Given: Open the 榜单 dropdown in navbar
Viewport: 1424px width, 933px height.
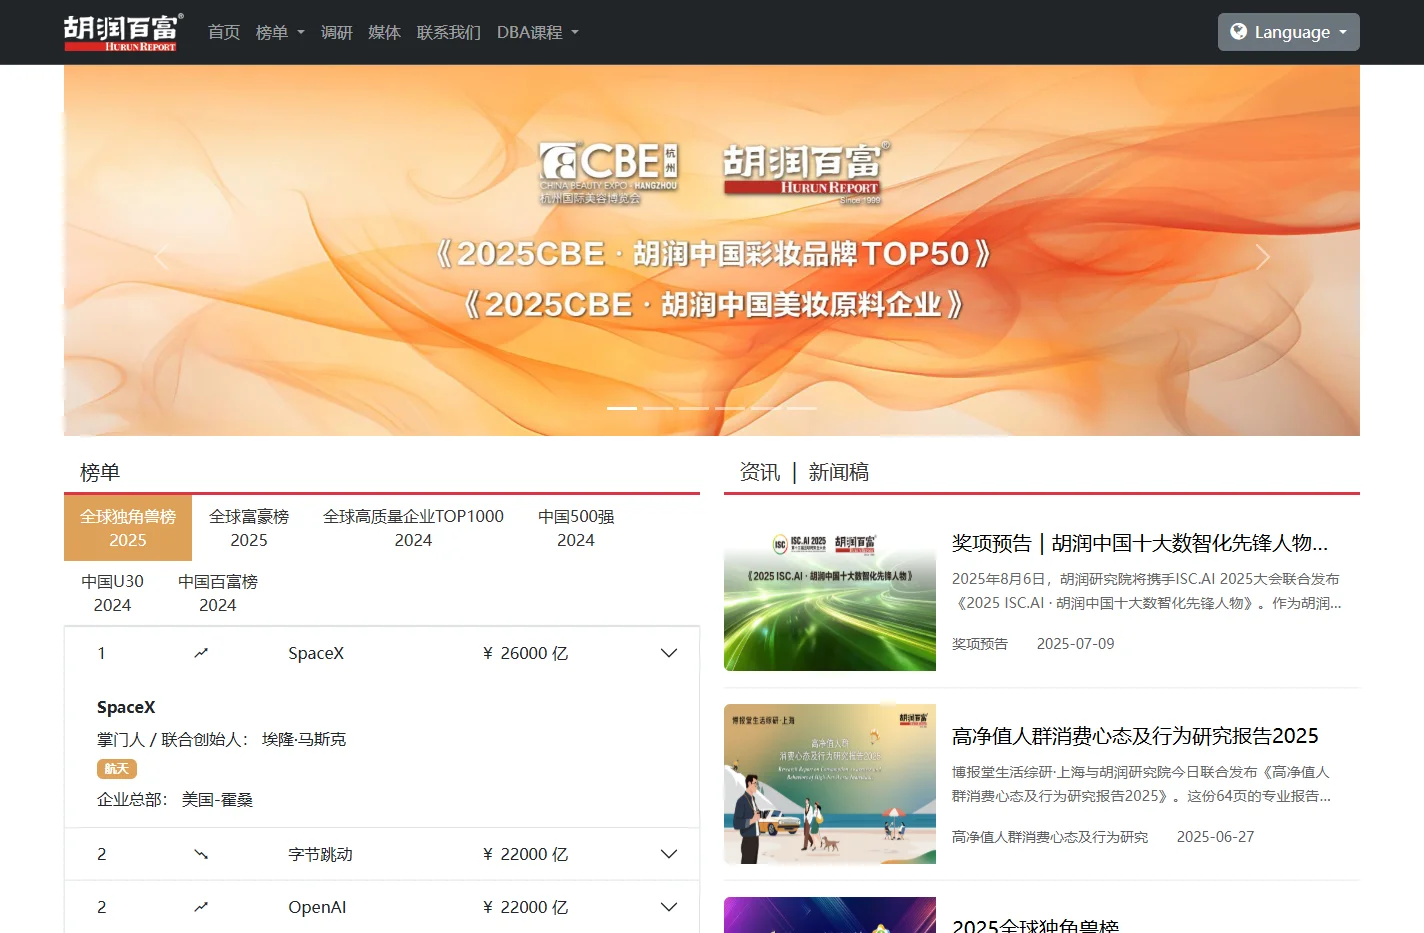Looking at the screenshot, I should [x=280, y=32].
